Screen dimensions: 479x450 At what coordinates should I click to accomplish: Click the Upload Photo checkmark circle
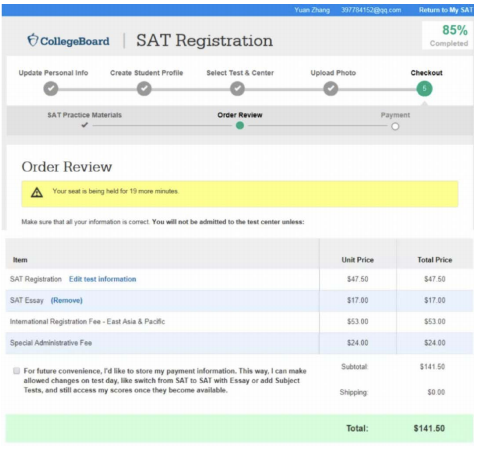tap(331, 89)
